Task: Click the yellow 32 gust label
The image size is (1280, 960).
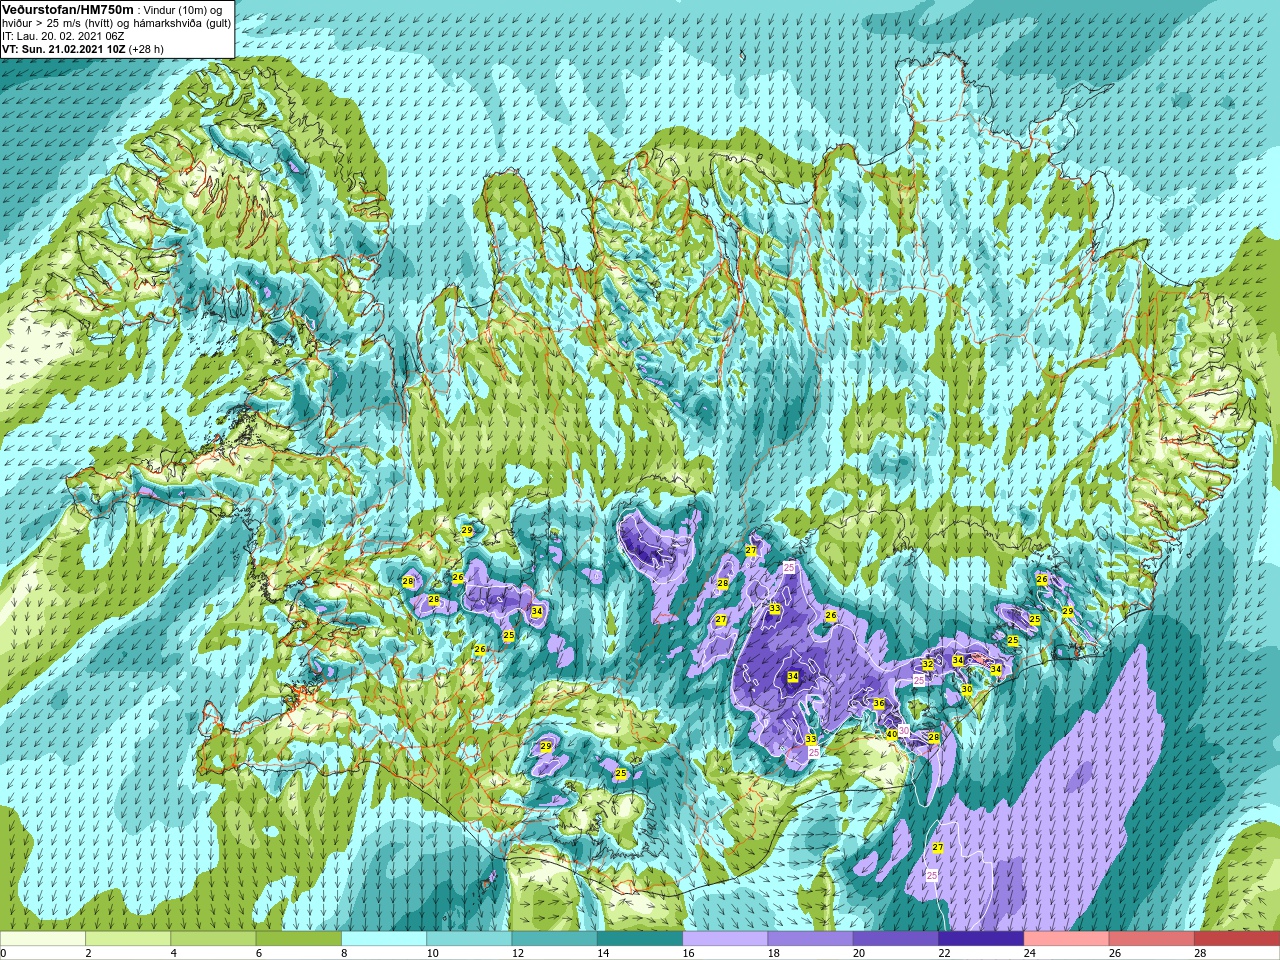Action: pos(928,665)
